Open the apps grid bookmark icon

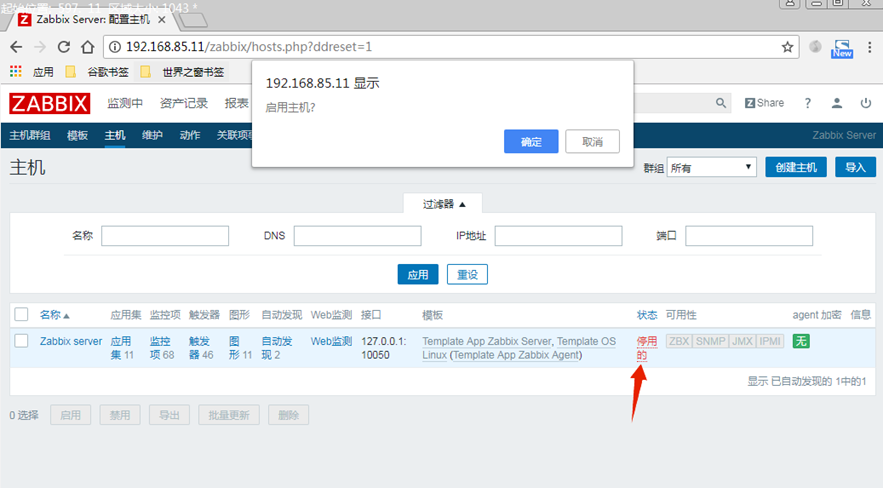[x=16, y=71]
